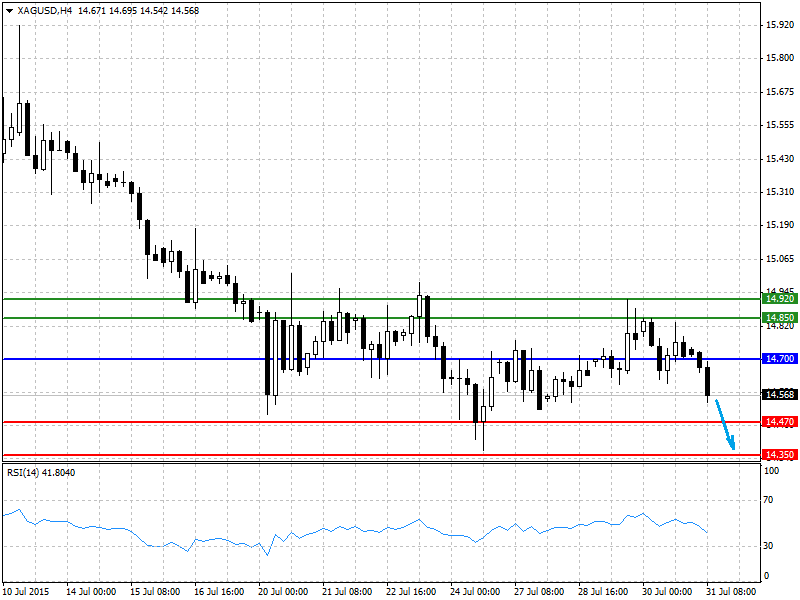Click the red 14.350 support price label
The width and height of the screenshot is (800, 600).
click(x=780, y=455)
